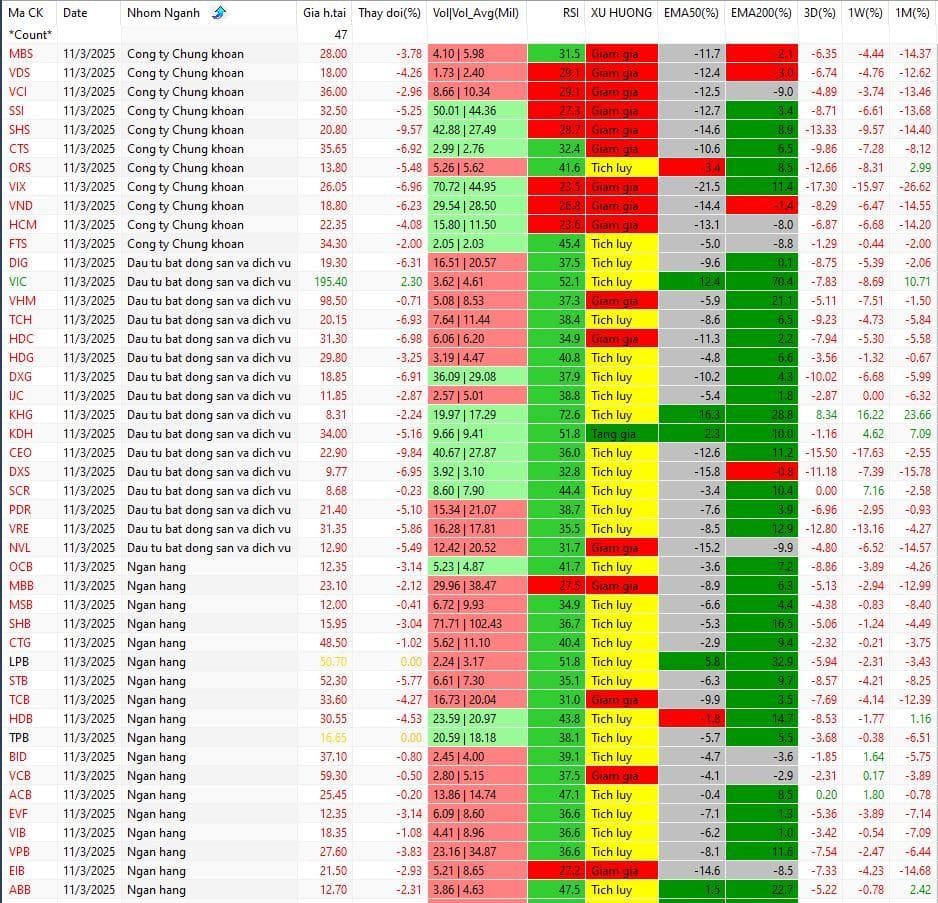Click LPB price 50.70
Screen dimensions: 938x903
tap(333, 662)
